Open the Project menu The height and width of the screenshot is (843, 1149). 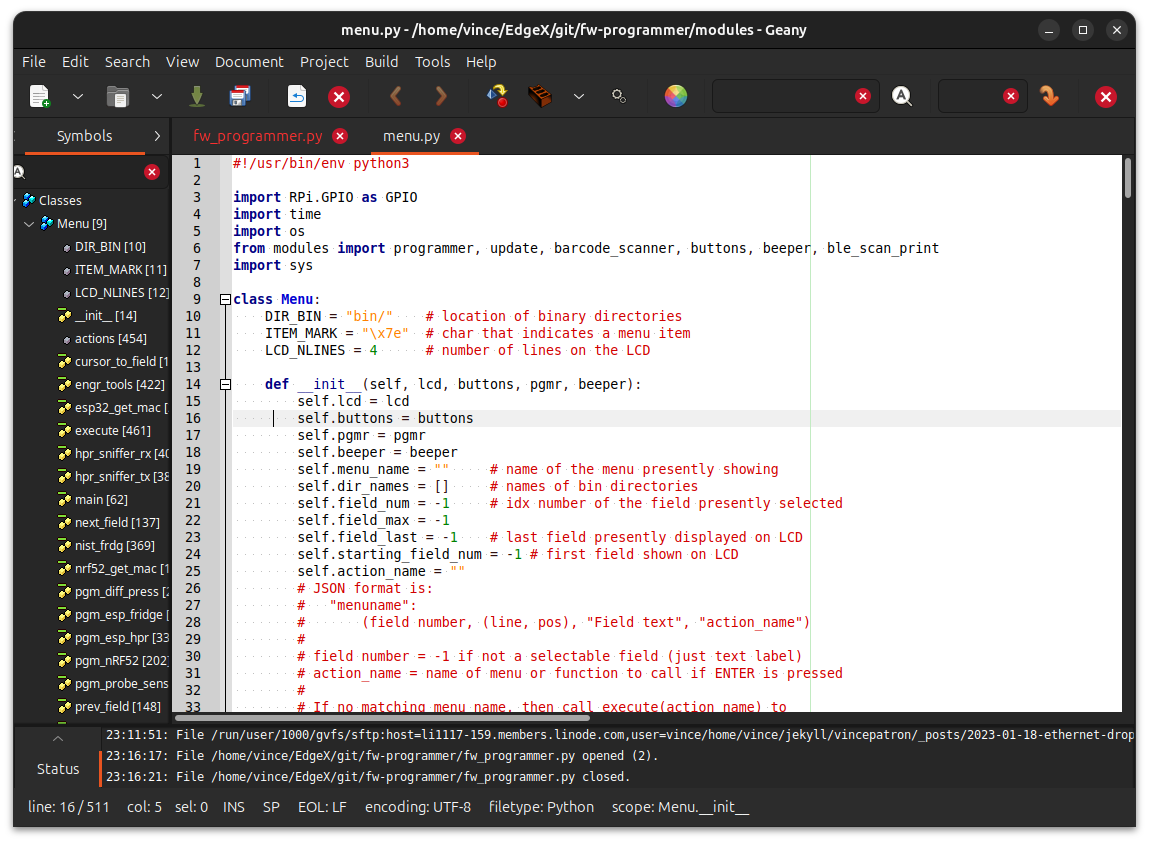point(324,62)
